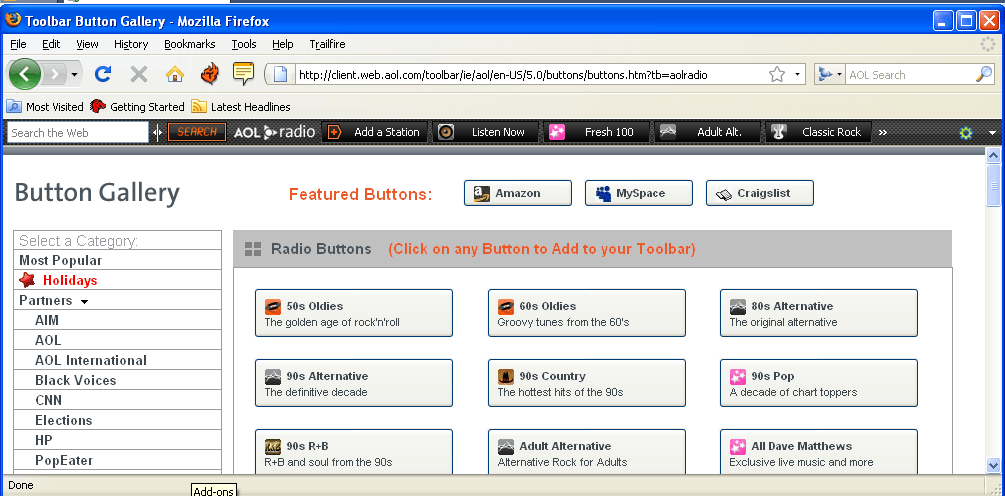Add the 50s Oldies radio button
1005x496 pixels.
pos(354,313)
